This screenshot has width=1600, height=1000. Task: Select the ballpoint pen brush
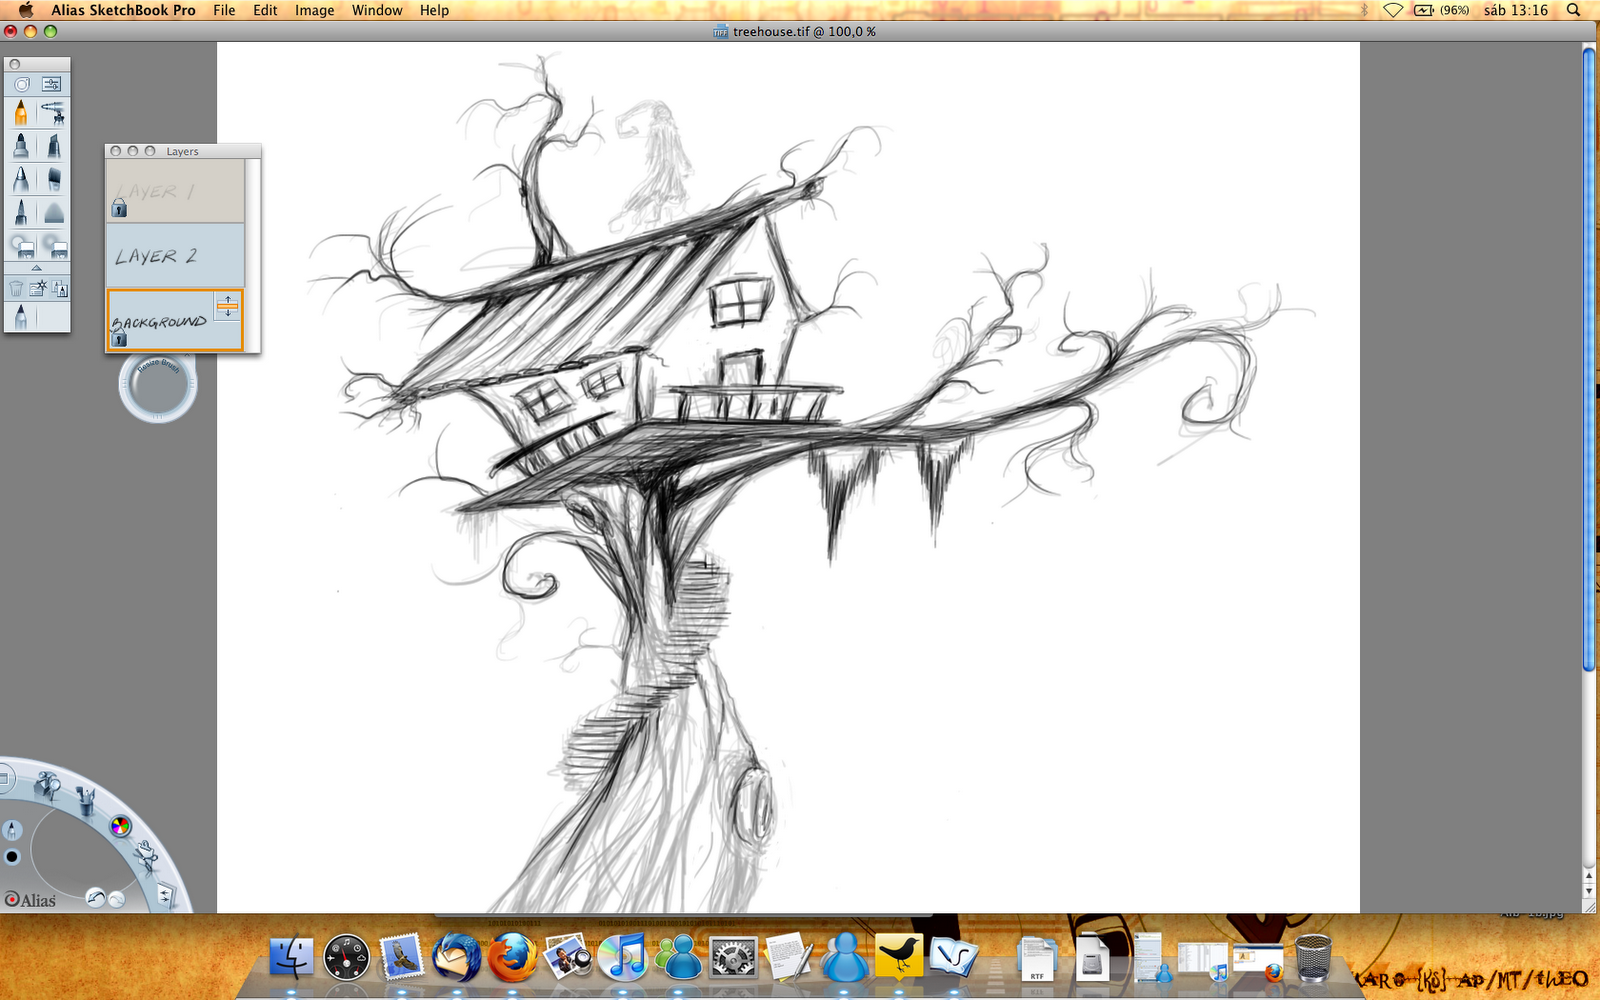(21, 179)
